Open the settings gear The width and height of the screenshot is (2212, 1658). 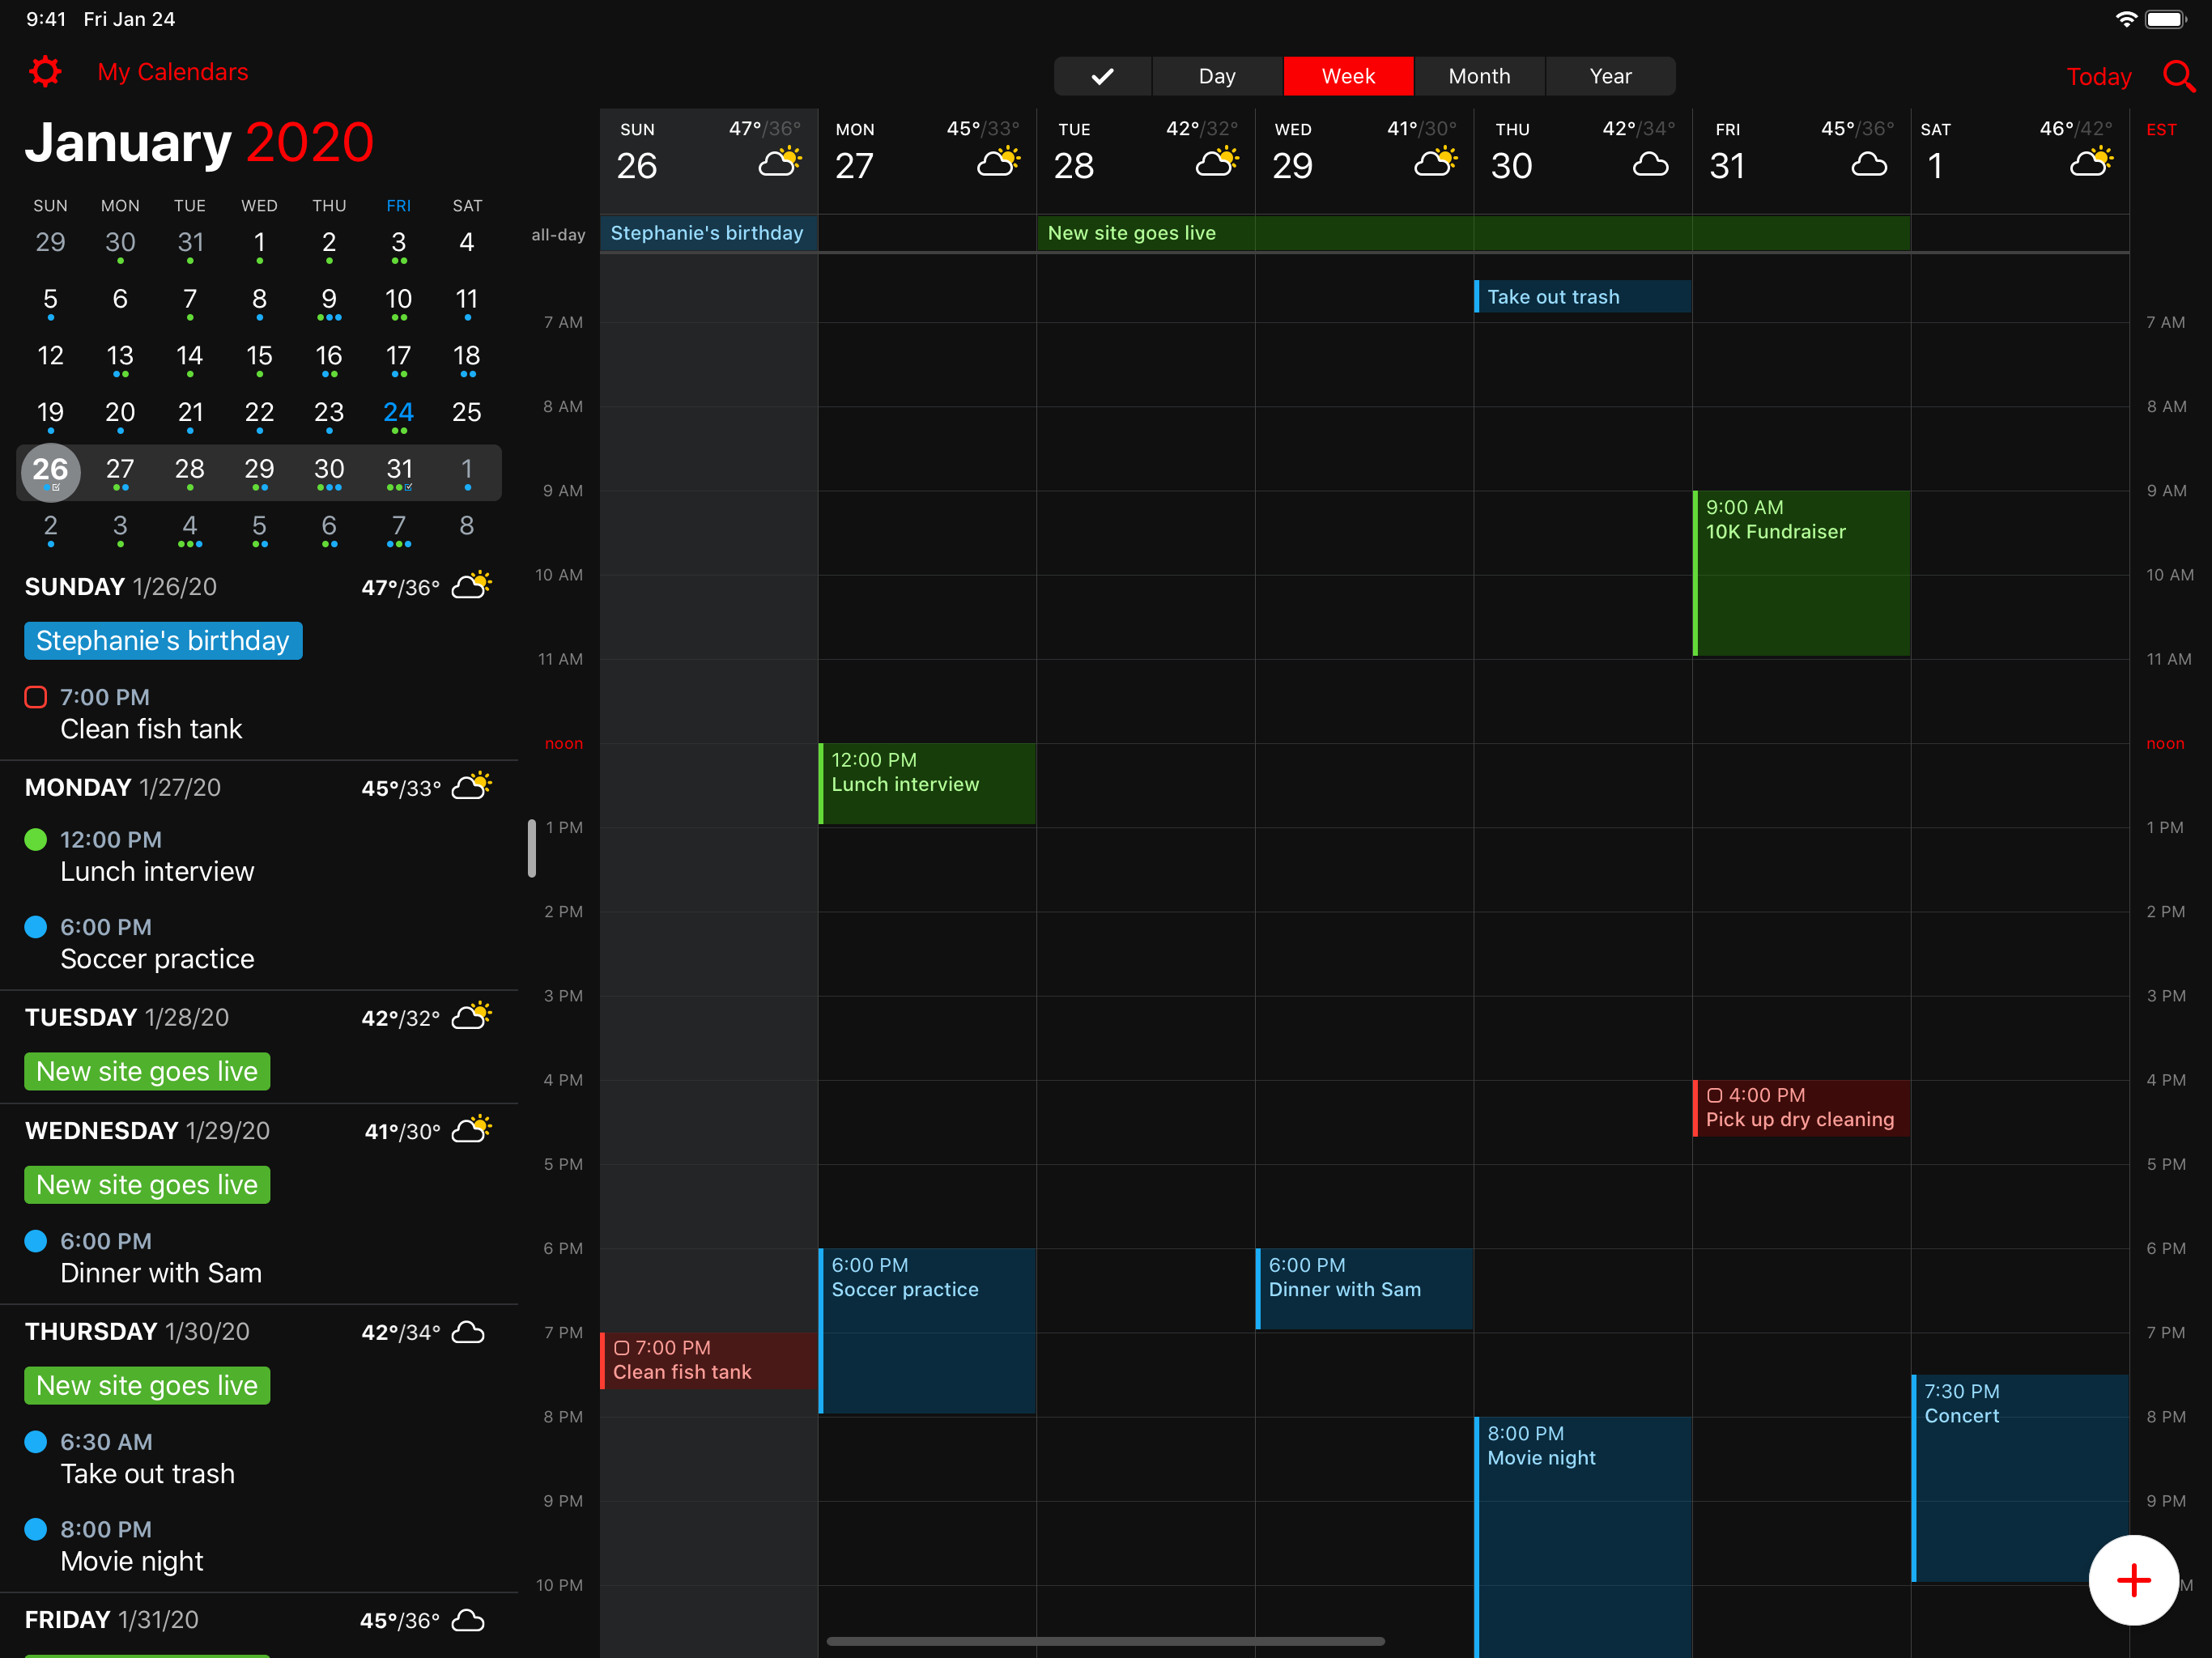pos(44,71)
